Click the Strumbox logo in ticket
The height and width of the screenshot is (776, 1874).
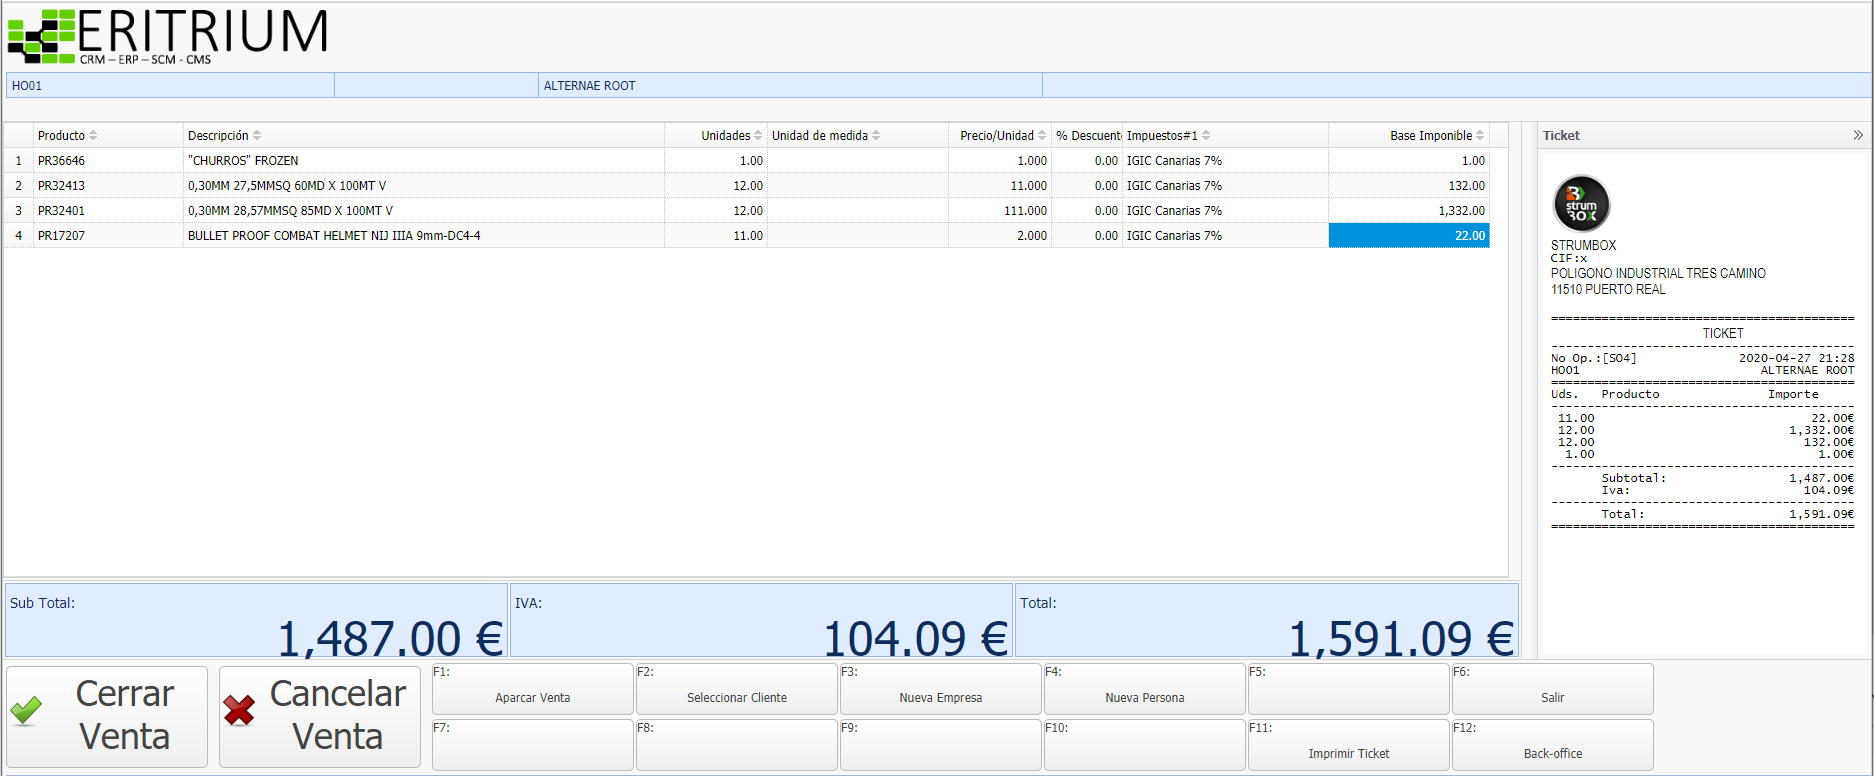click(1581, 204)
